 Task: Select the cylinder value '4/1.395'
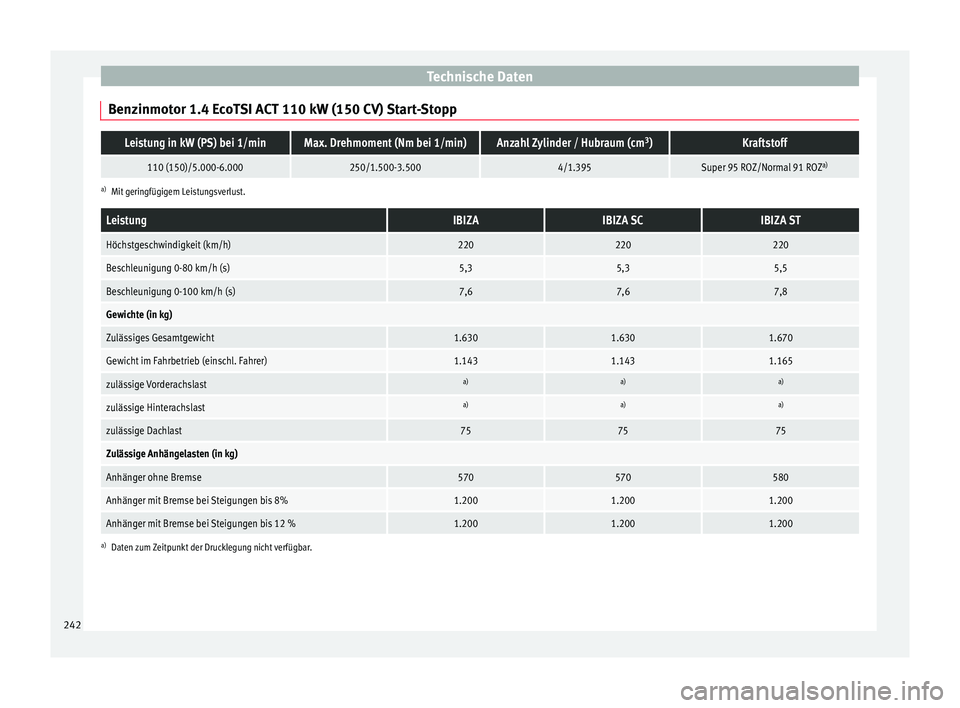pyautogui.click(x=574, y=167)
